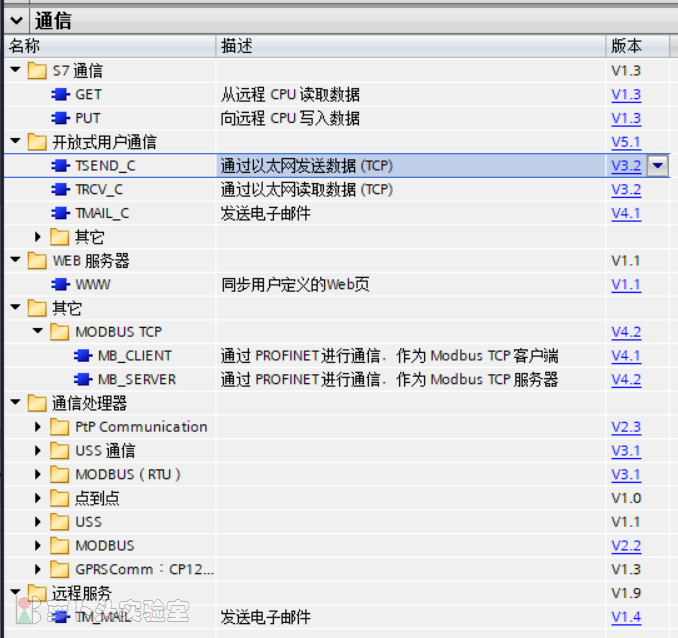Open the V5.1 link for 开放式用户通信
Image resolution: width=678 pixels, height=638 pixels.
[626, 142]
